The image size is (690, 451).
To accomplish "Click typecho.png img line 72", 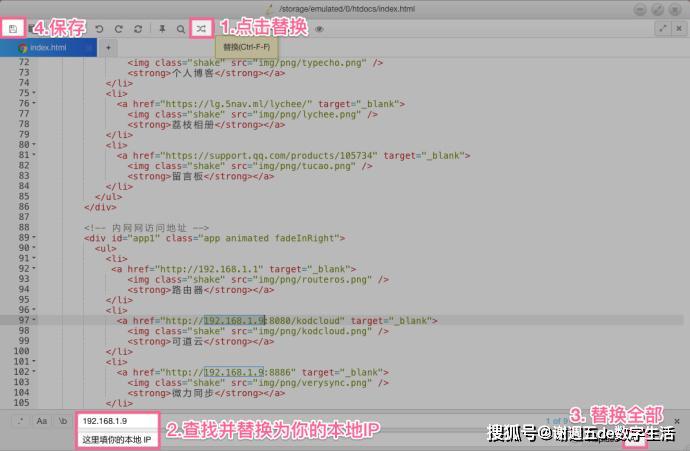I will [255, 62].
